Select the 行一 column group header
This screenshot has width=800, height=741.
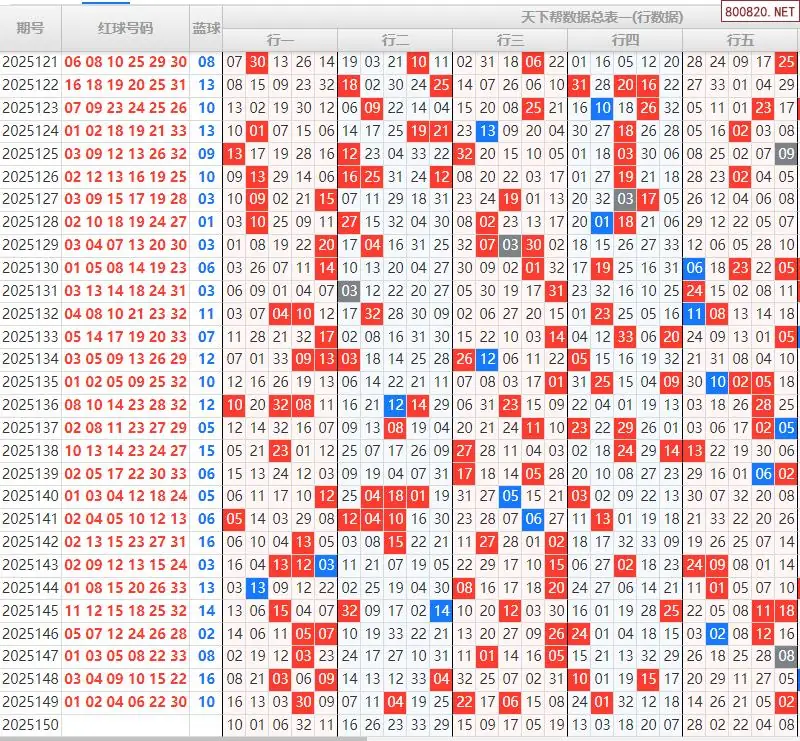pos(280,40)
